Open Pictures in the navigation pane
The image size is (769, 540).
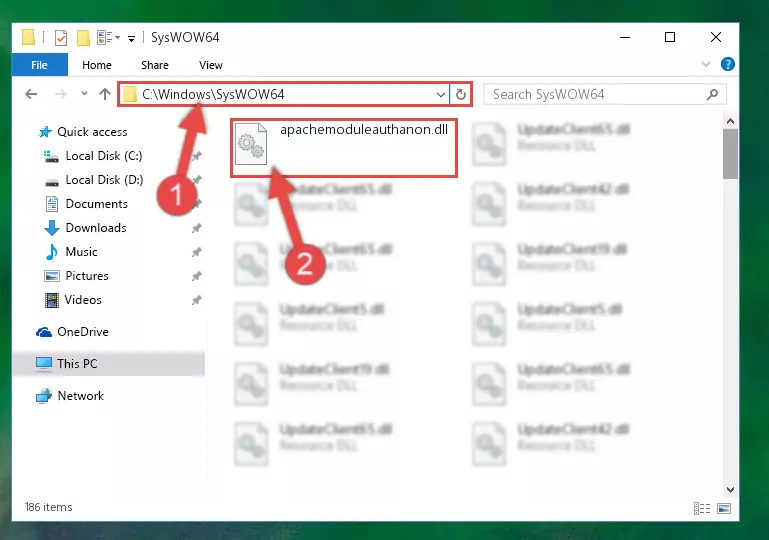tap(87, 276)
